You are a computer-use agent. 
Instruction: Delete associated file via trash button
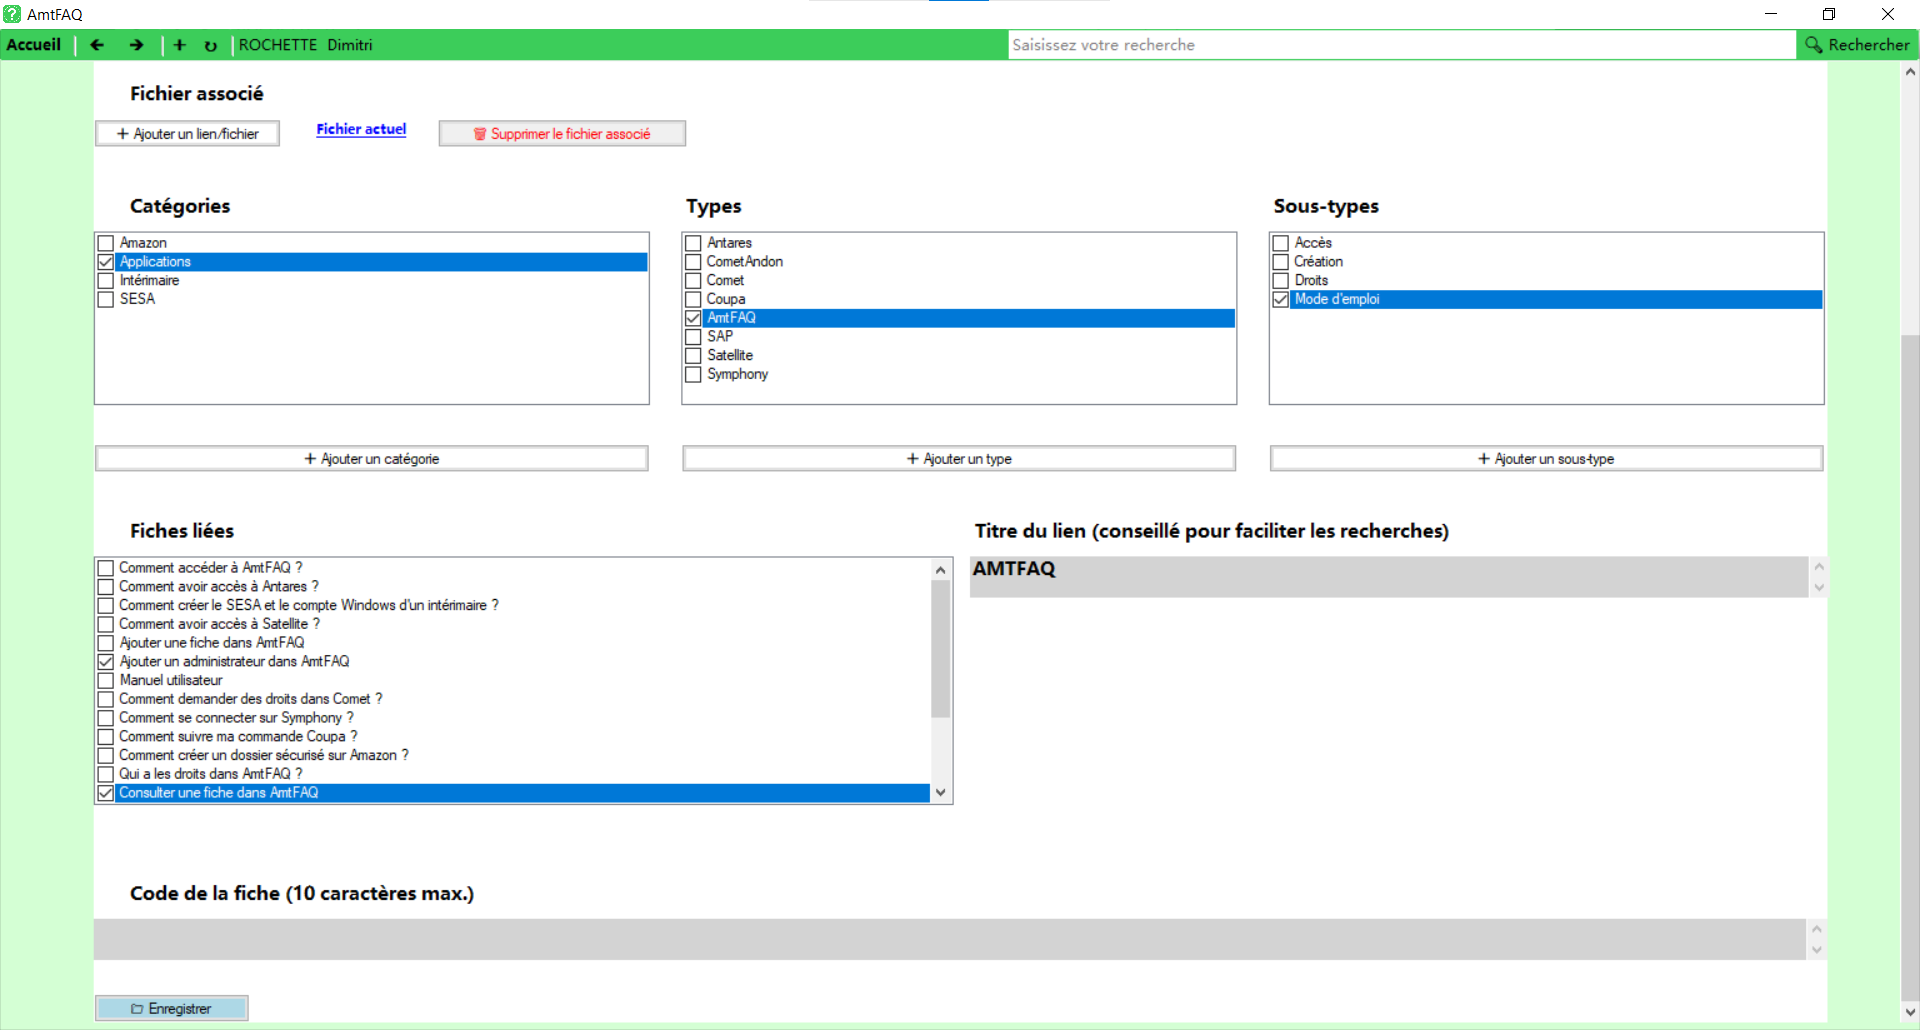tap(561, 134)
